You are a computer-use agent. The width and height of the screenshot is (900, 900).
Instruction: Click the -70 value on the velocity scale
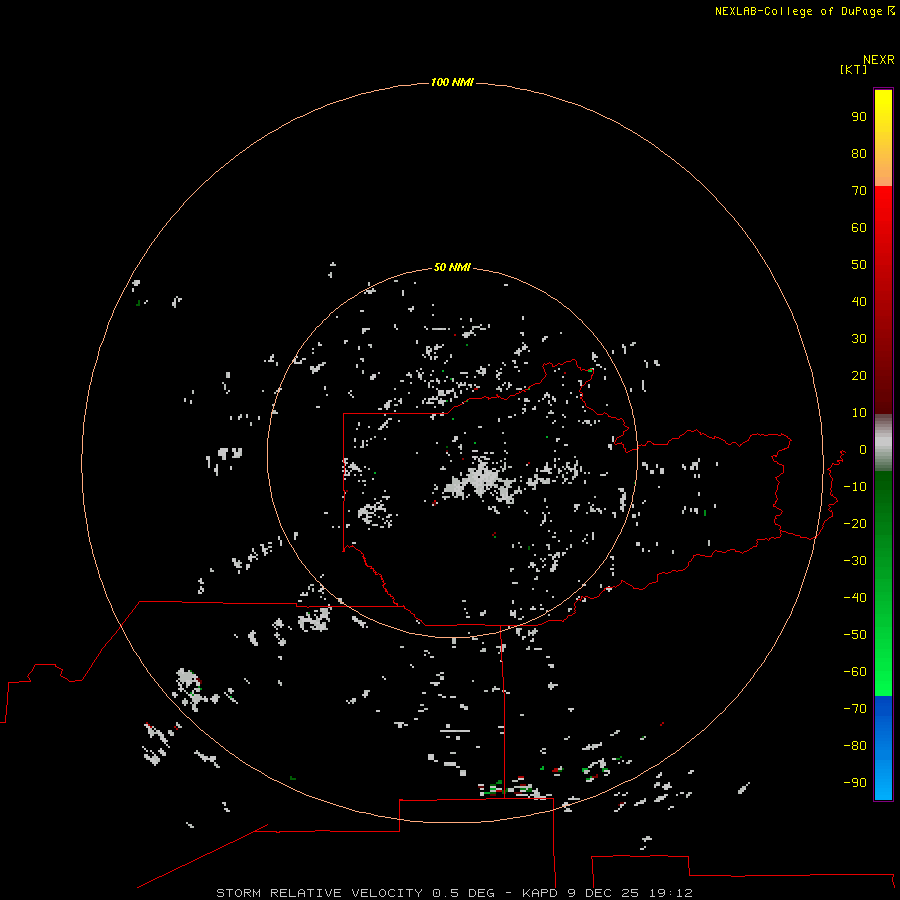point(855,708)
